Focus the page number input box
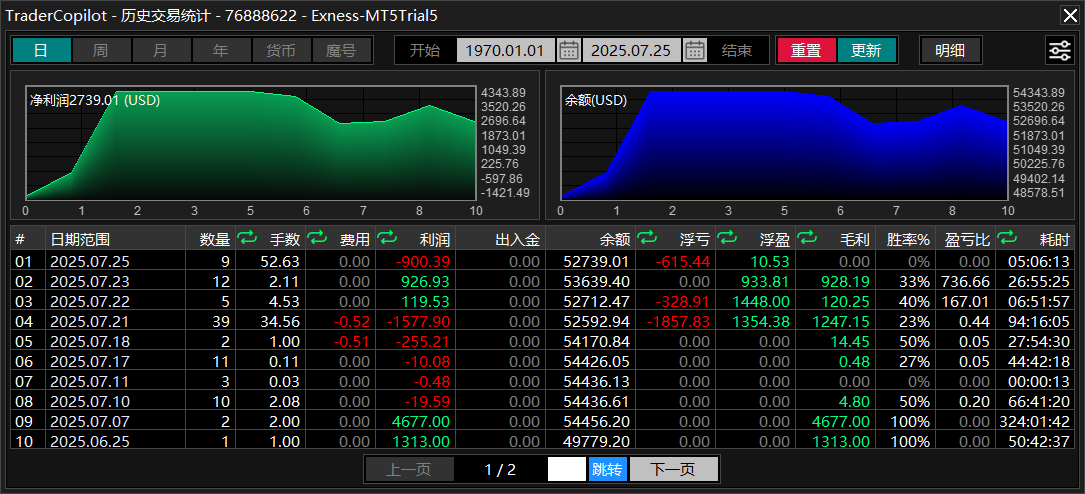Screen dimensions: 1085x494 (x=567, y=470)
